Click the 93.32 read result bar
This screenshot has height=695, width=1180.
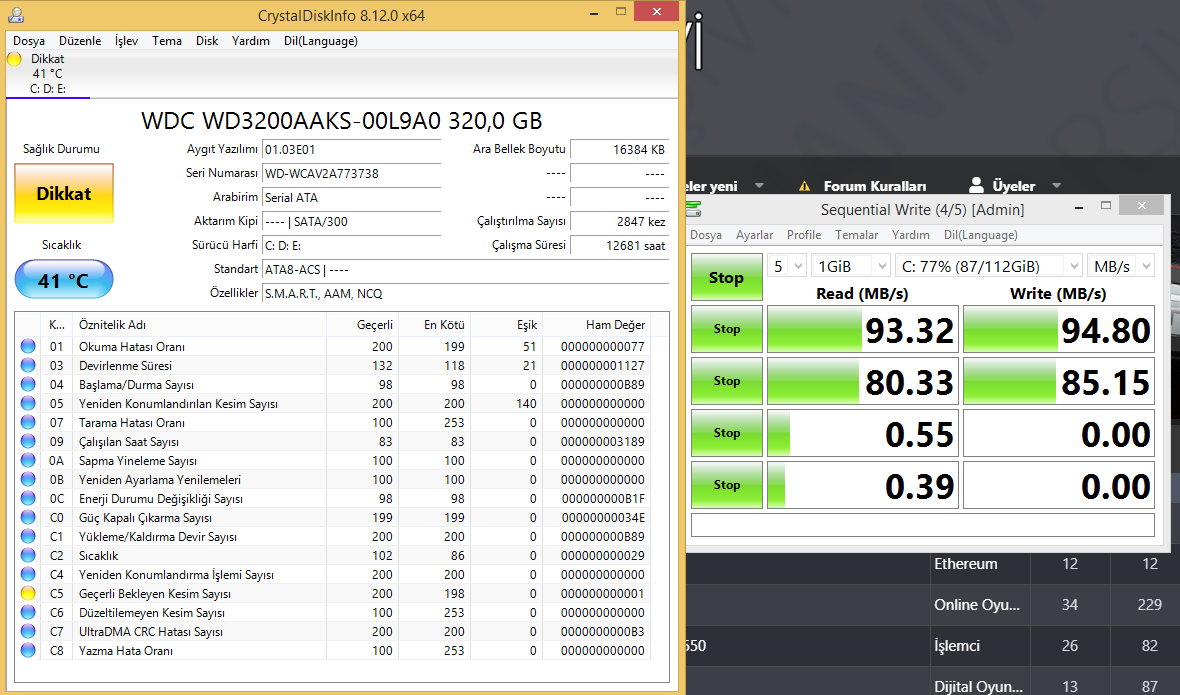click(x=862, y=329)
